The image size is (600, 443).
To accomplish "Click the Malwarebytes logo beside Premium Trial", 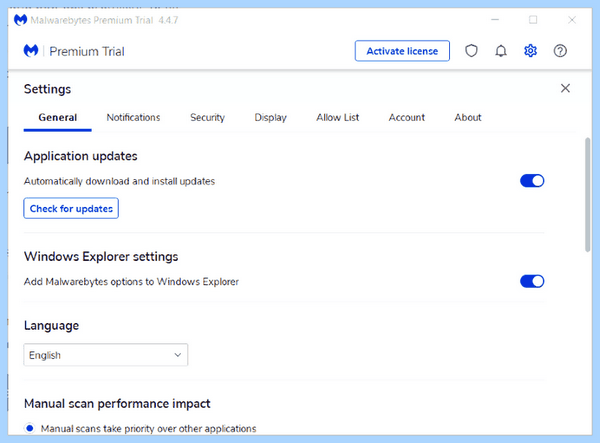I will click(x=31, y=50).
